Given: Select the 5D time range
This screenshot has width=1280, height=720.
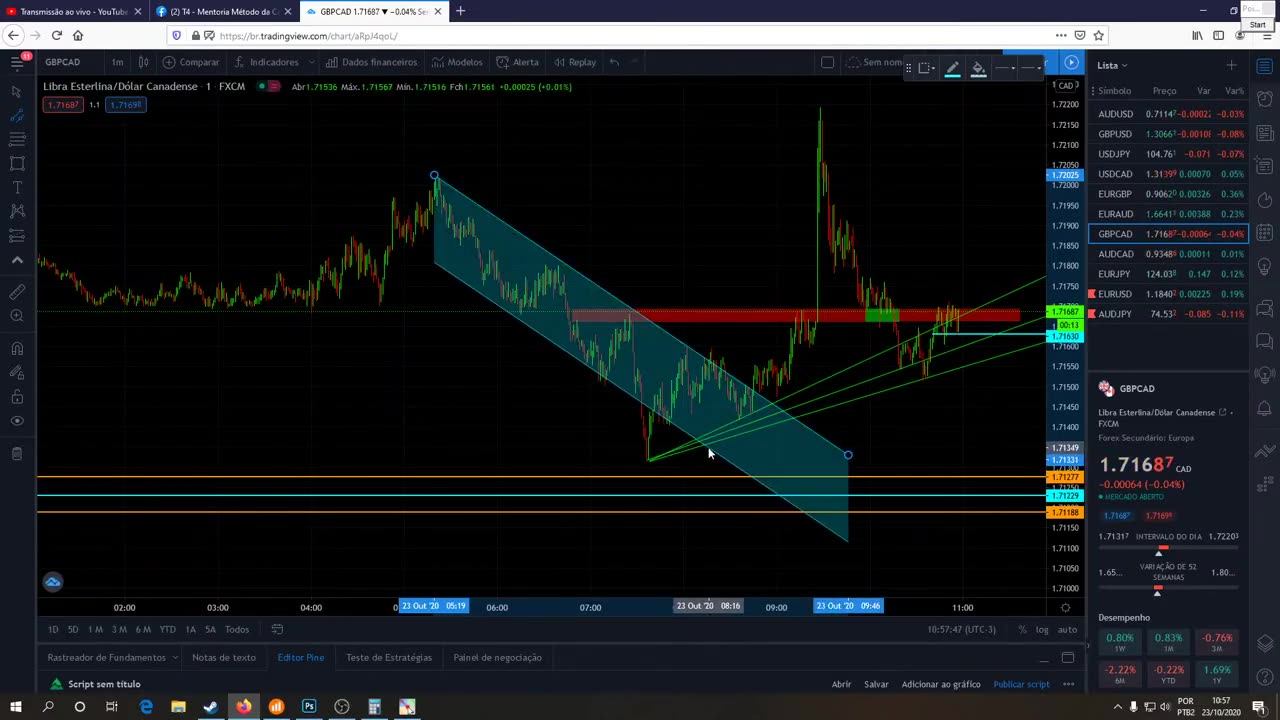Looking at the screenshot, I should point(72,629).
